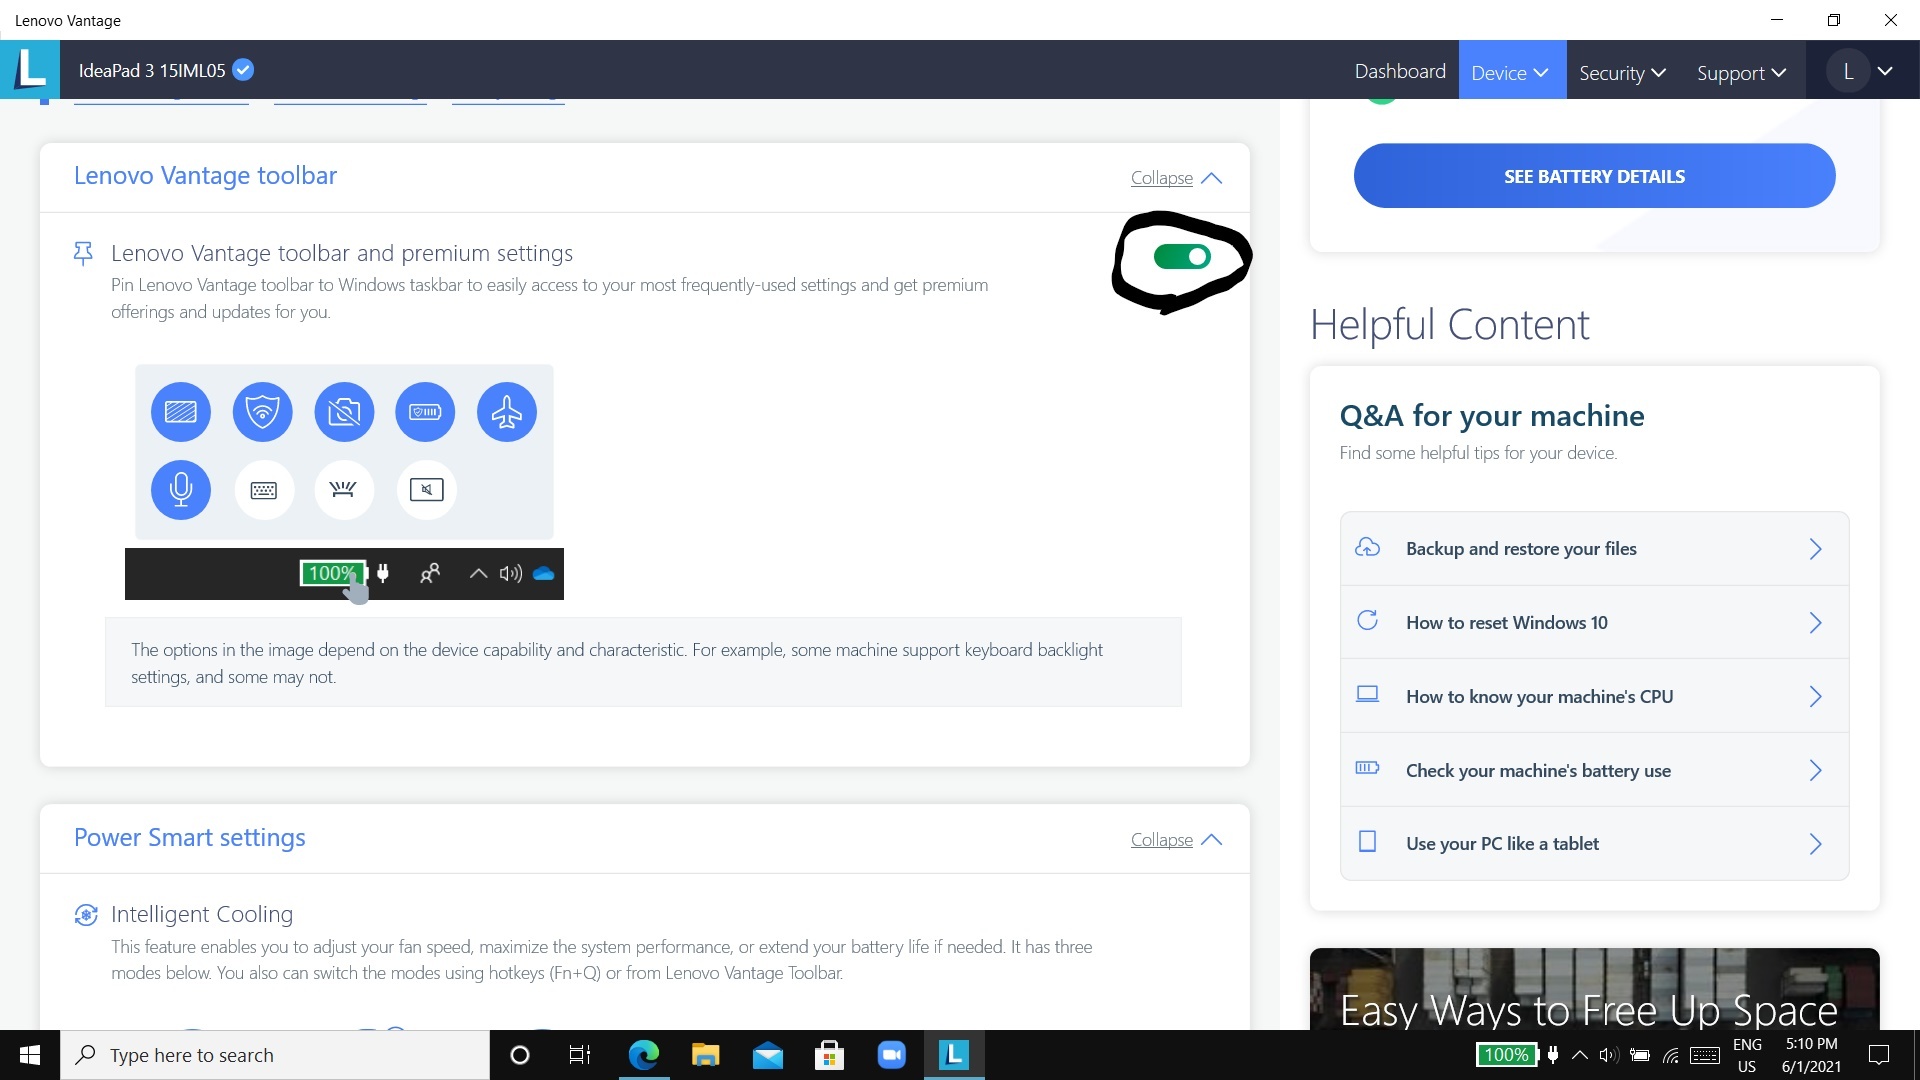Open Use your PC like a tablet
Image resolution: width=1920 pixels, height=1080 pixels.
pyautogui.click(x=1594, y=843)
